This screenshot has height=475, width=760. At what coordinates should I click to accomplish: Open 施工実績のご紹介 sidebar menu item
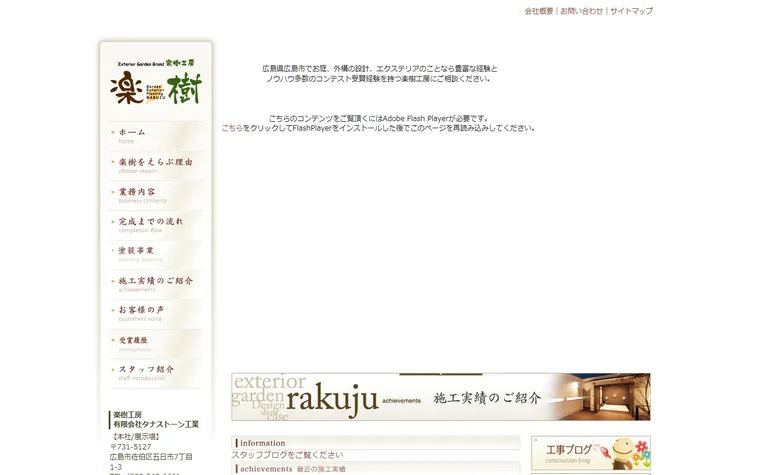point(156,285)
